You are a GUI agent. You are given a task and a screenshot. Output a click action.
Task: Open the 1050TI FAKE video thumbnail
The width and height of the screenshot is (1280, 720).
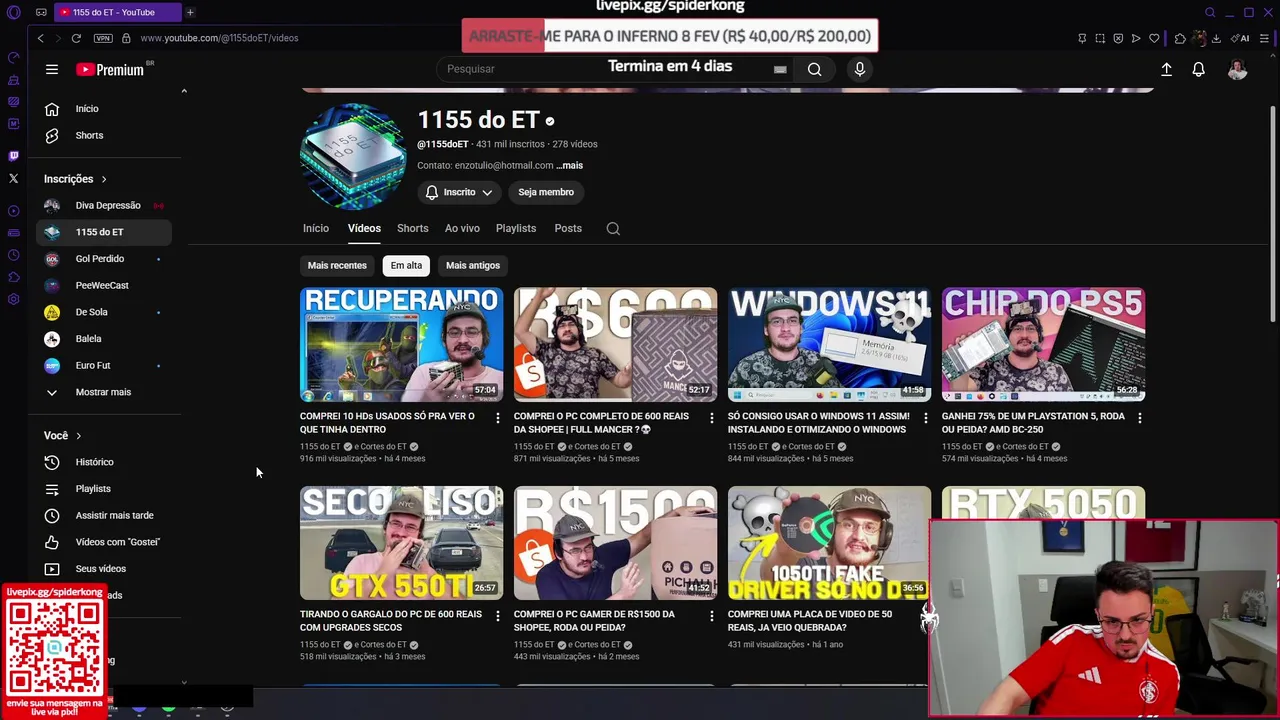829,543
